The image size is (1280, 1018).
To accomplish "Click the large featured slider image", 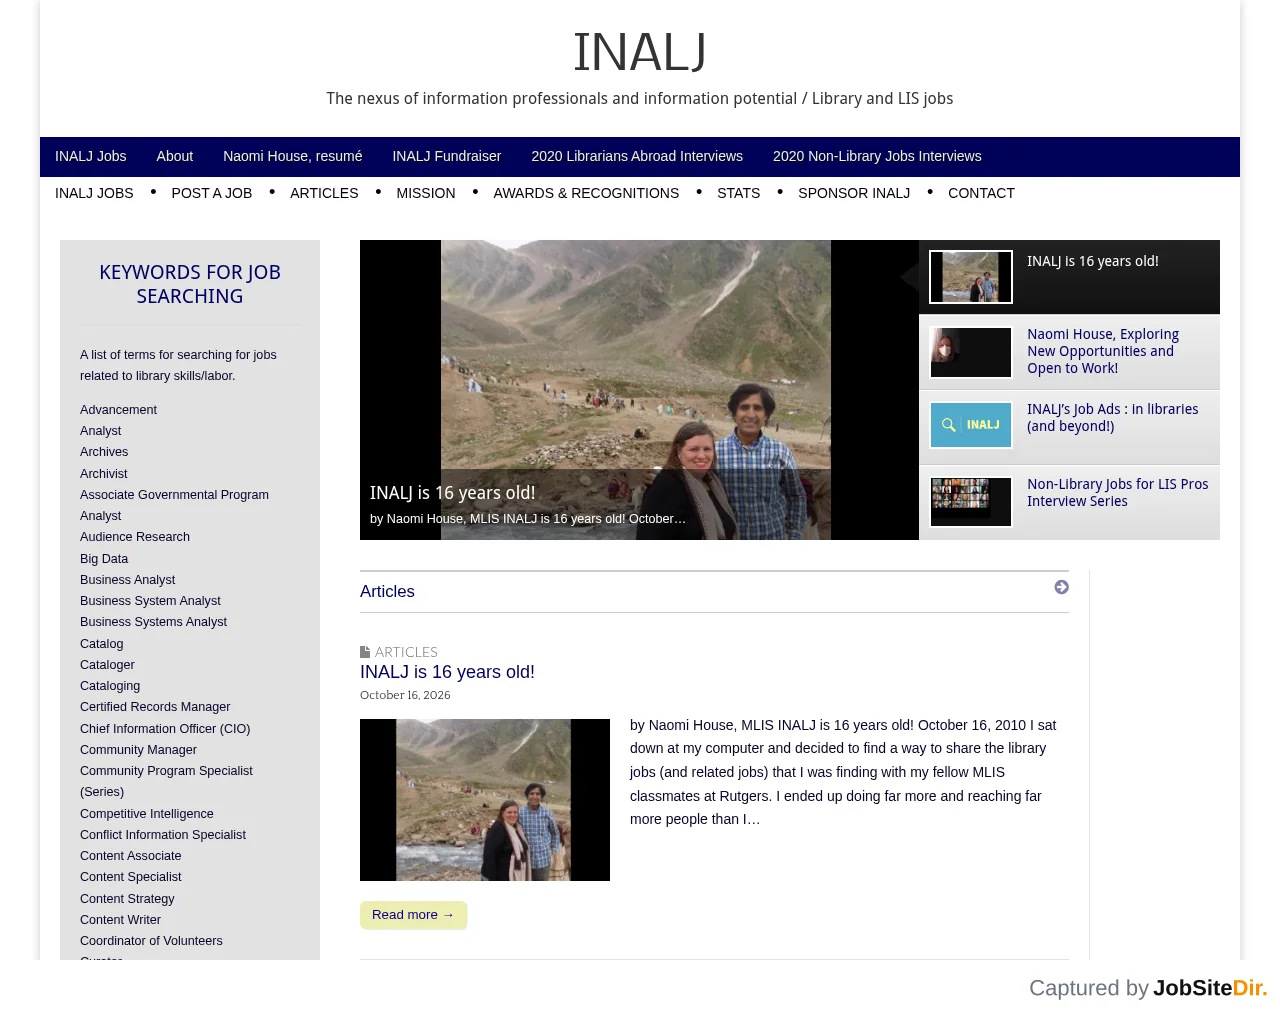I will pyautogui.click(x=639, y=390).
